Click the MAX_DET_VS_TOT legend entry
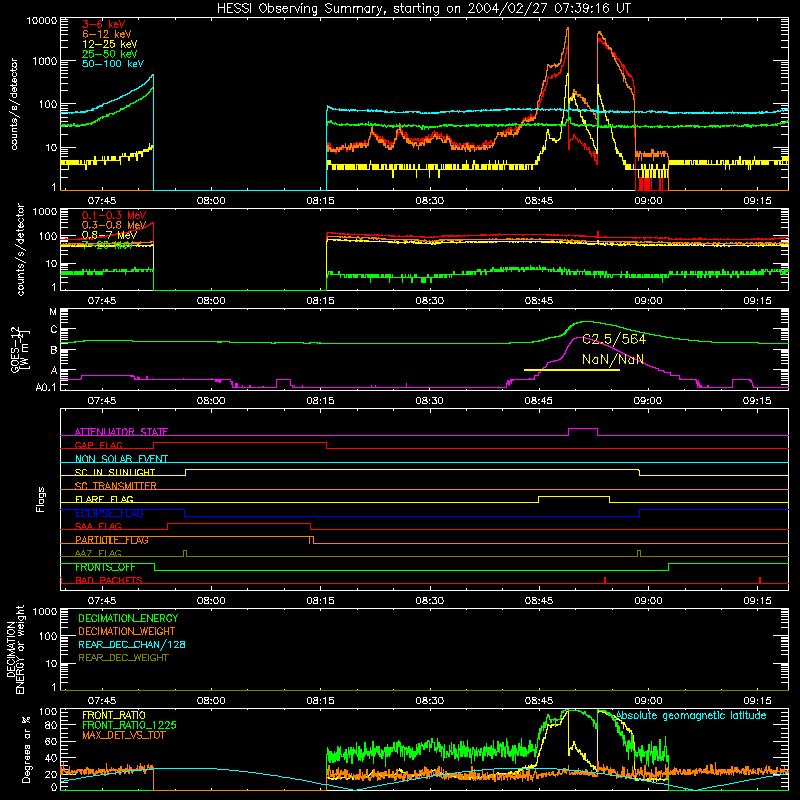 click(123, 735)
